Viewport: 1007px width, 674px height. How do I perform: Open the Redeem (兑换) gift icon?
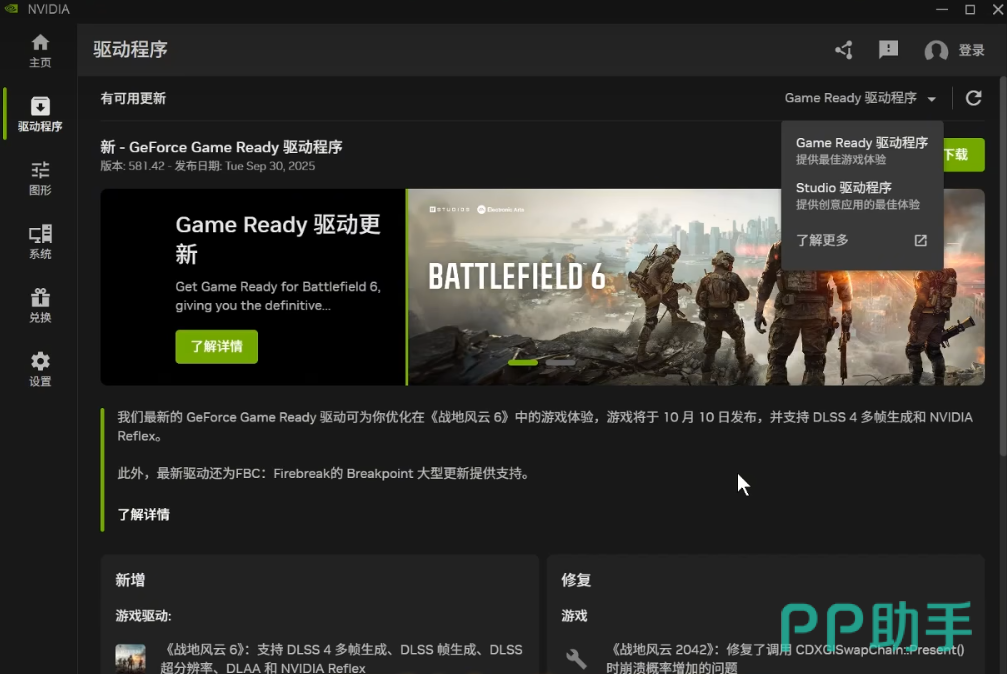(x=40, y=306)
